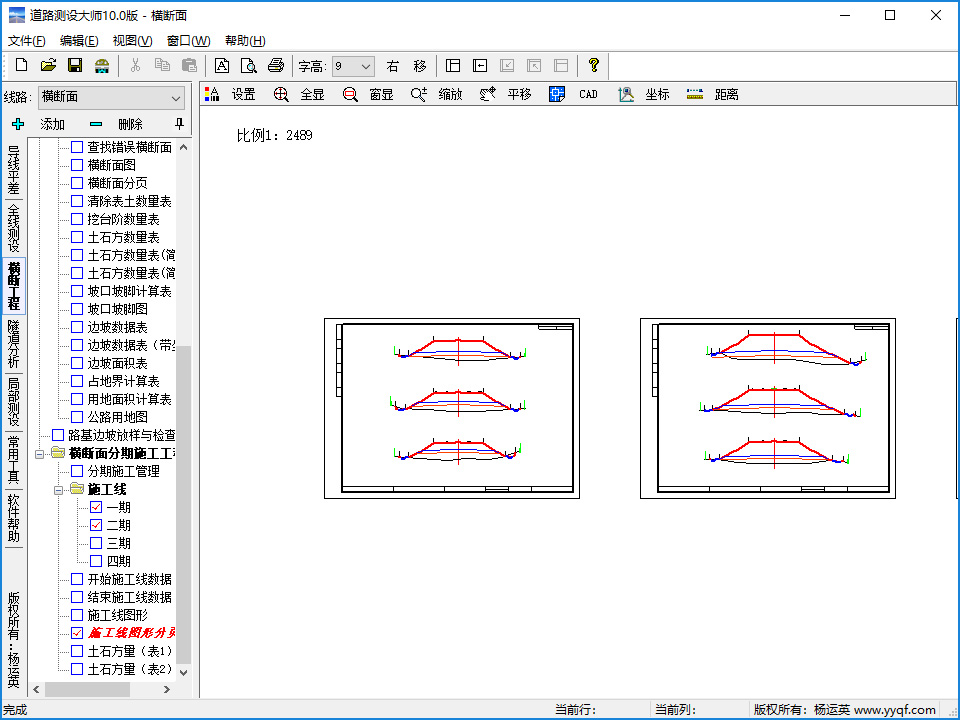
Task: Check the 土石方数量表 checkbox
Action: 77,237
